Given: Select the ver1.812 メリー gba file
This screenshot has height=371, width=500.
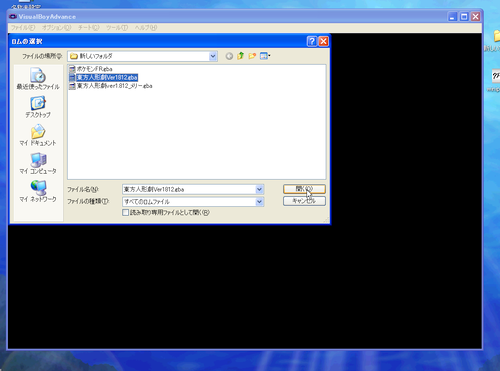Looking at the screenshot, I should pyautogui.click(x=111, y=86).
